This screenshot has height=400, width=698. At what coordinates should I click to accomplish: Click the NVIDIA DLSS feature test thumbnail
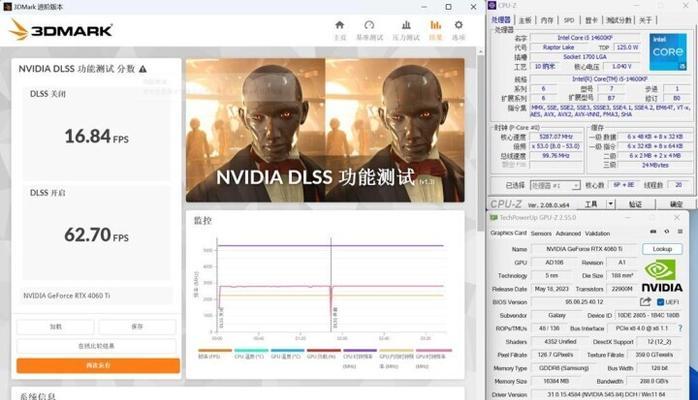(325, 130)
